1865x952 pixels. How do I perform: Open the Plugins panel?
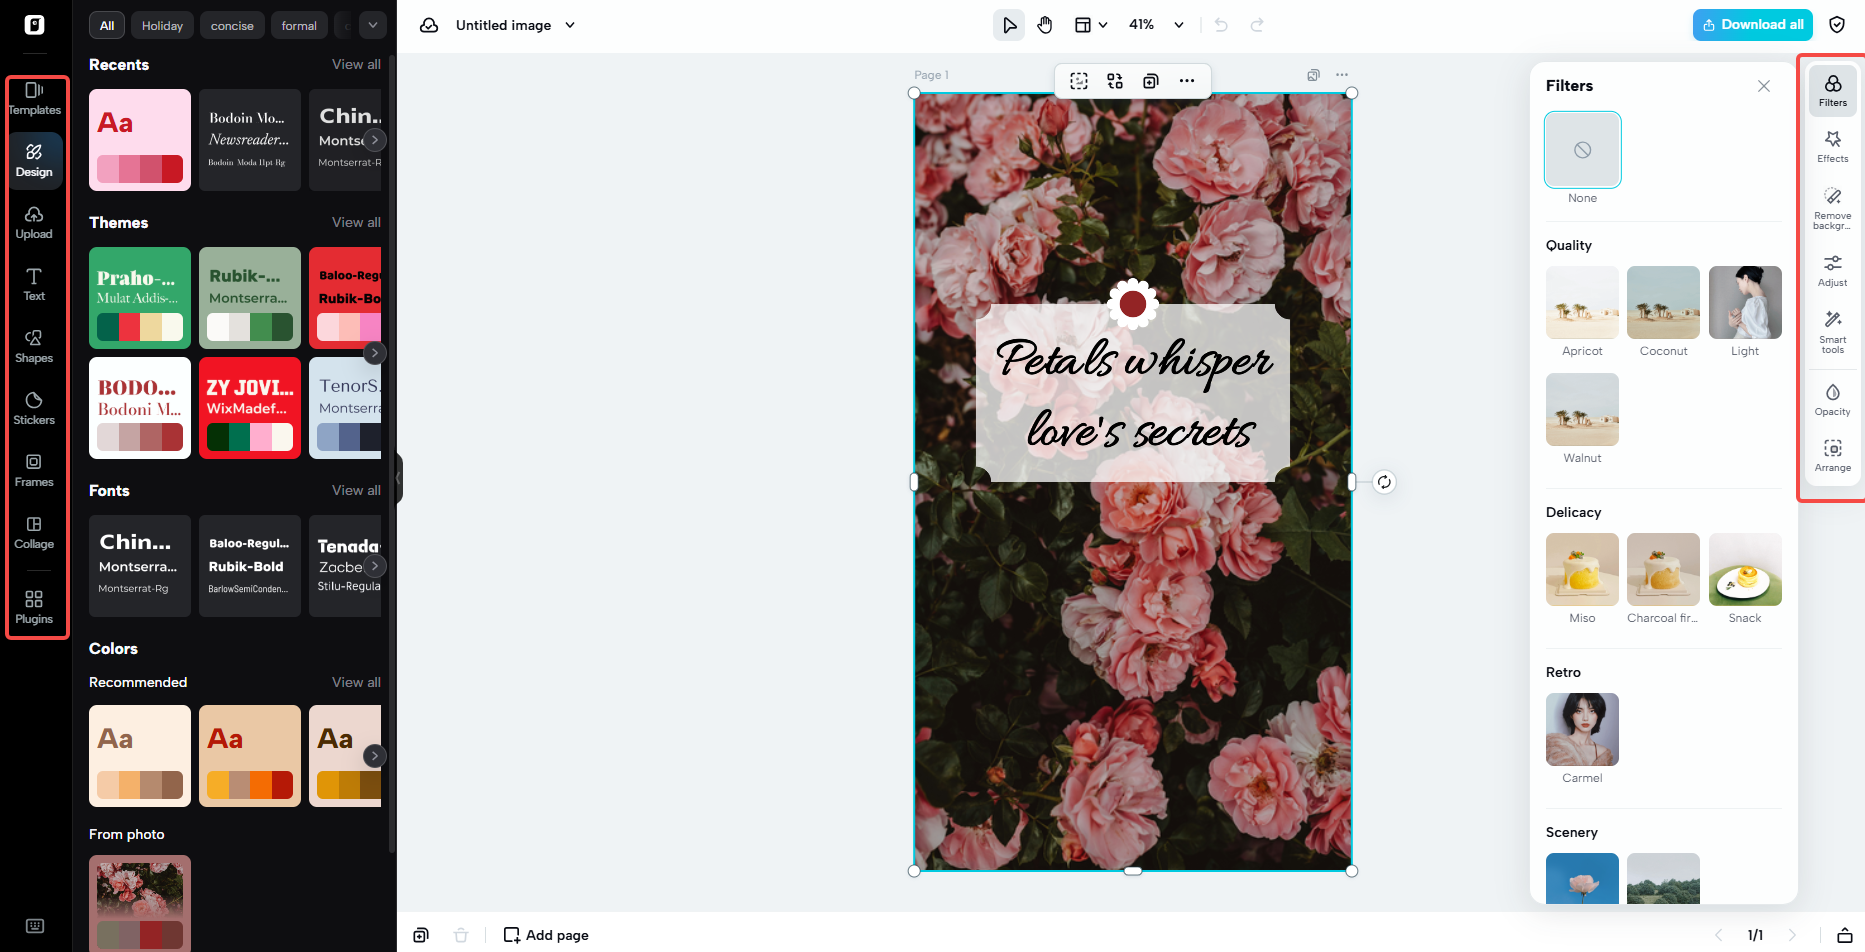(x=34, y=607)
